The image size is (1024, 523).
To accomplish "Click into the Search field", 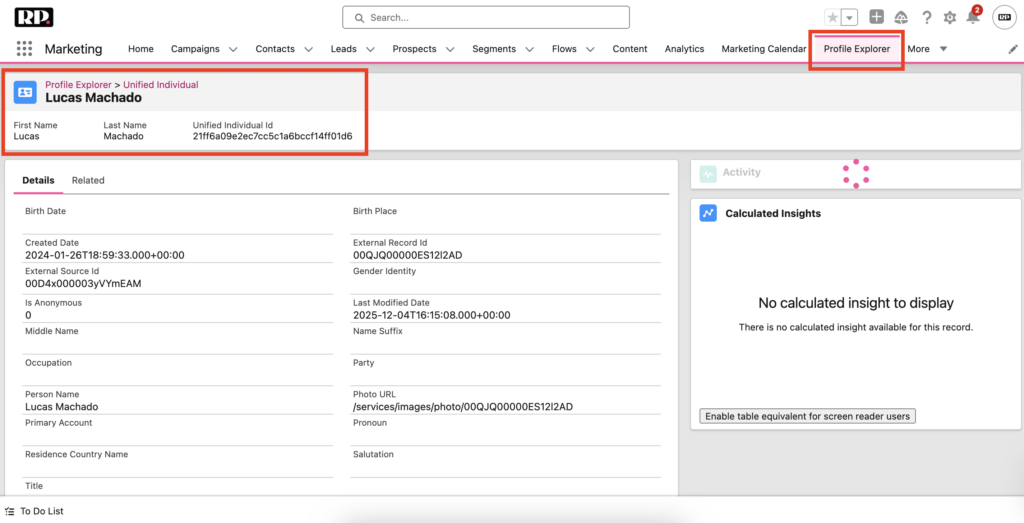I will [x=486, y=18].
